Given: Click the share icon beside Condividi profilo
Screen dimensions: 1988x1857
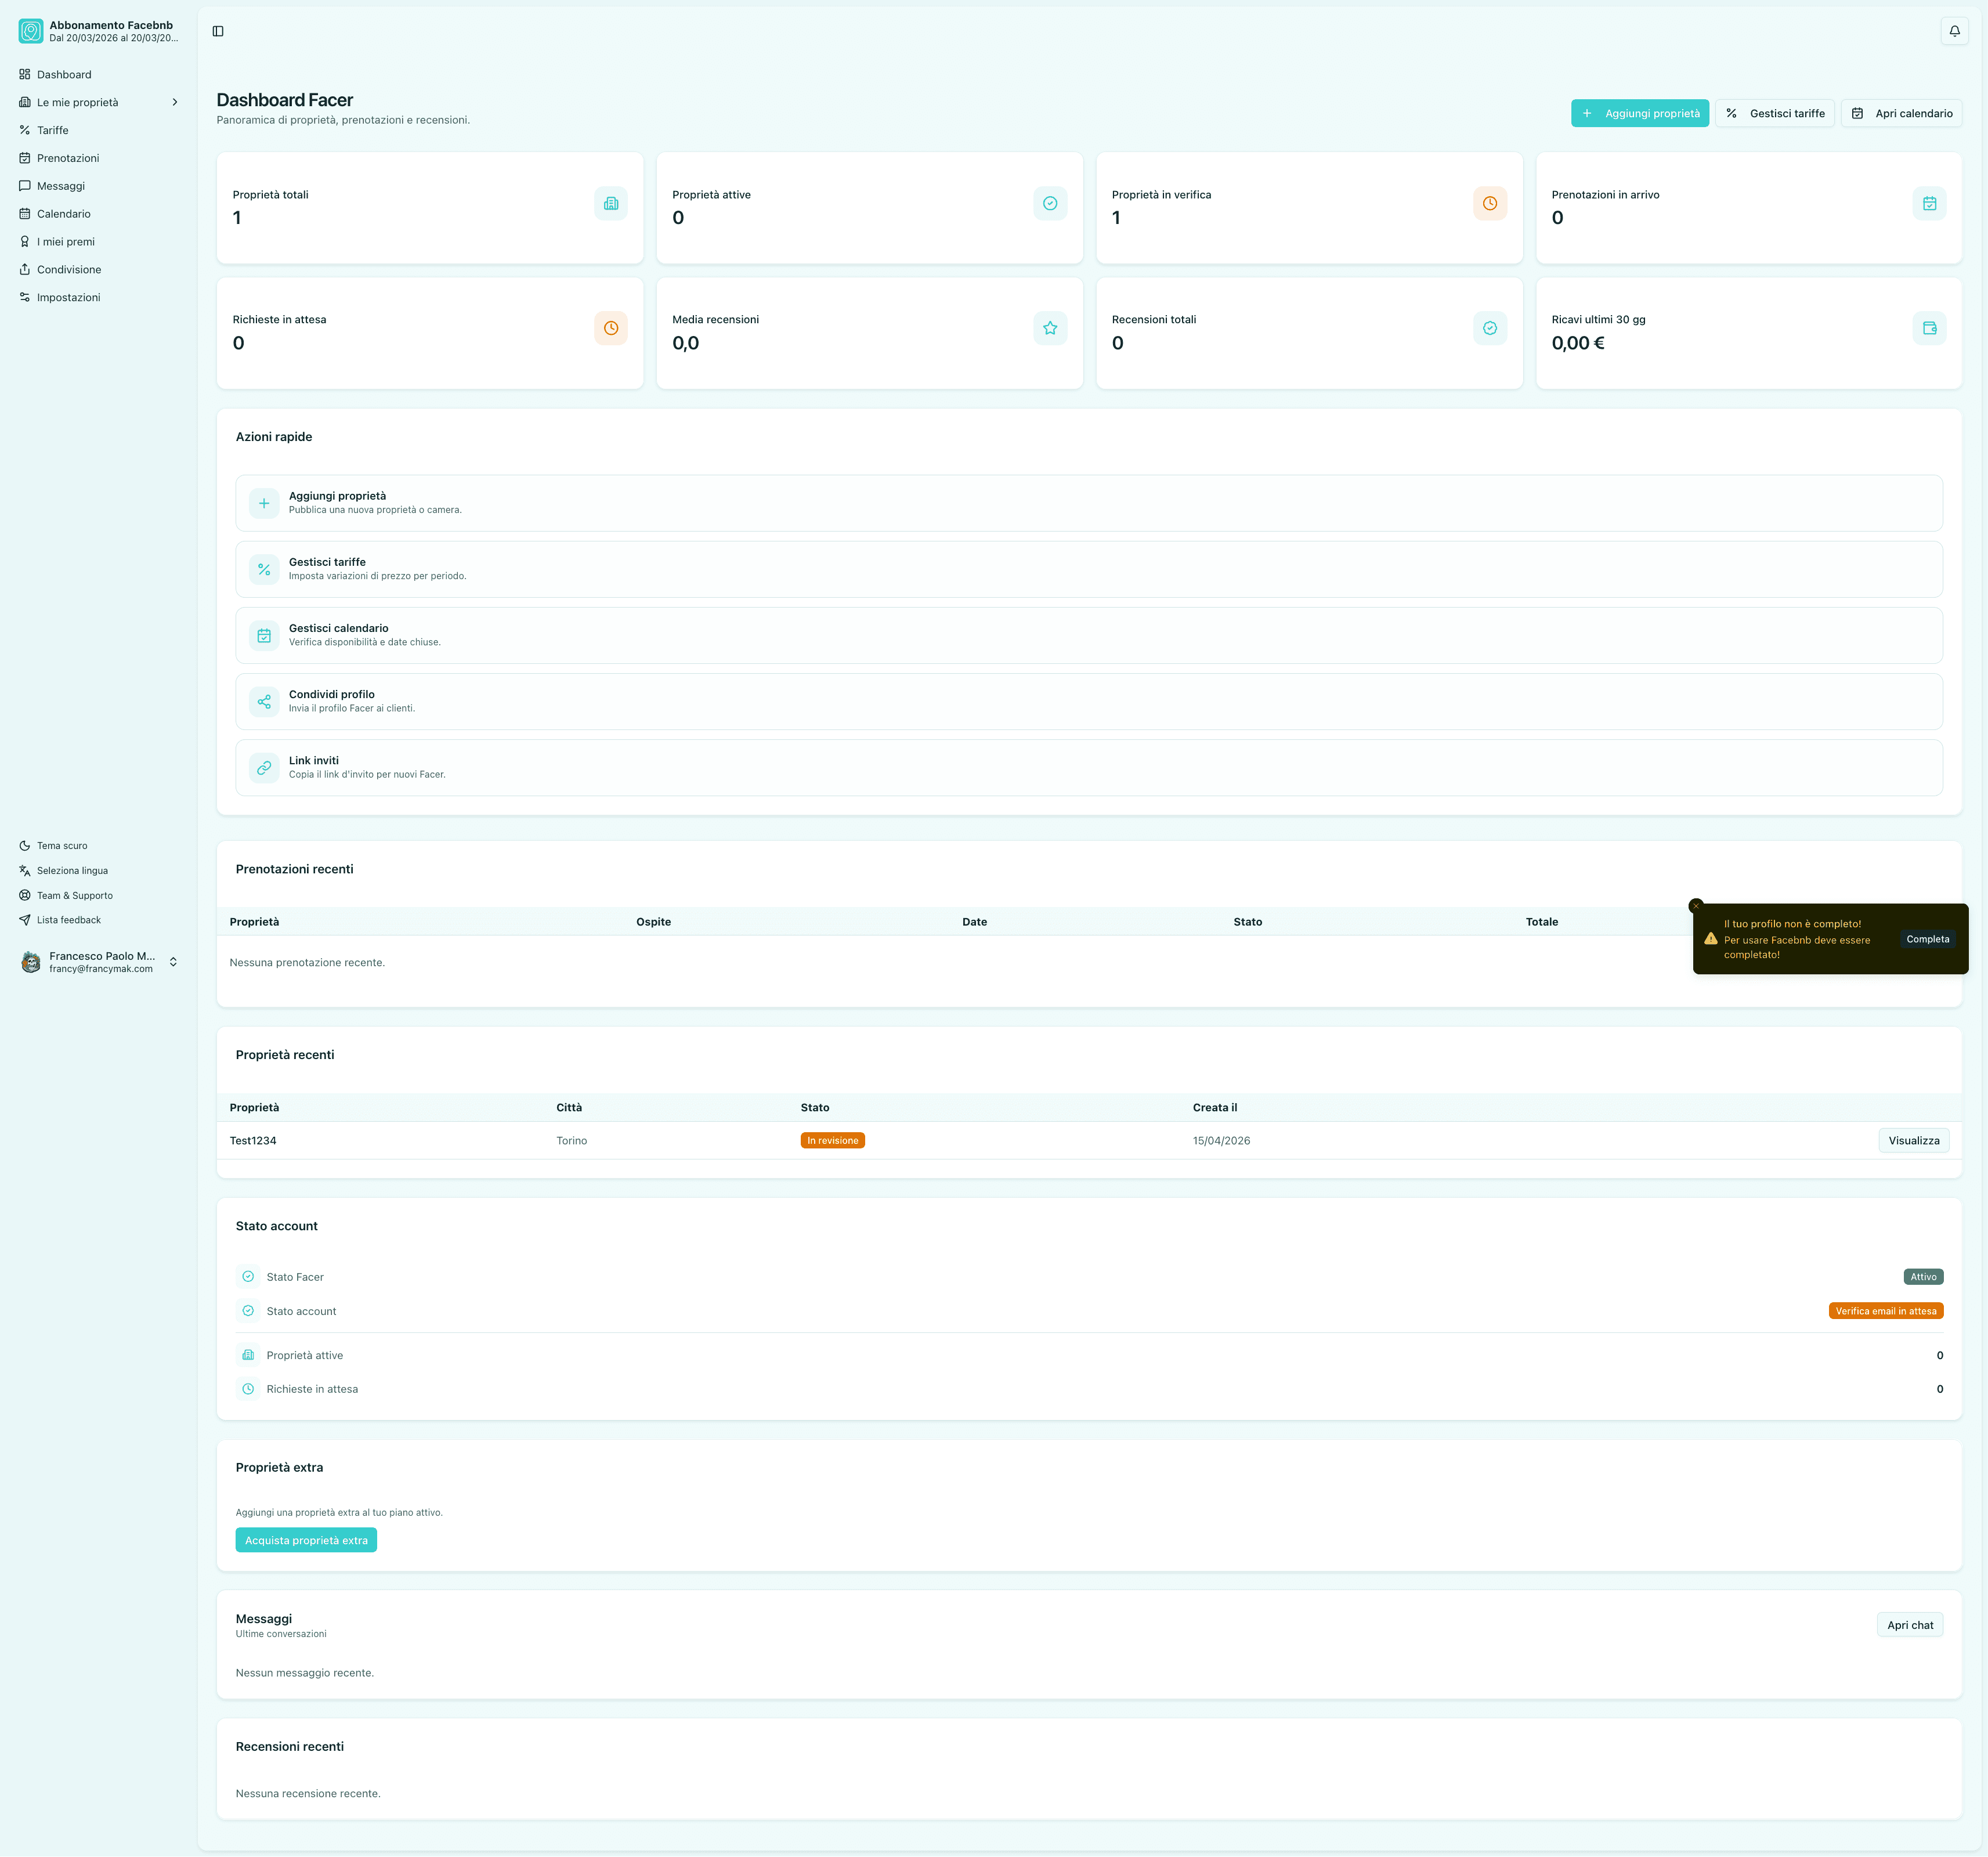Looking at the screenshot, I should point(264,701).
